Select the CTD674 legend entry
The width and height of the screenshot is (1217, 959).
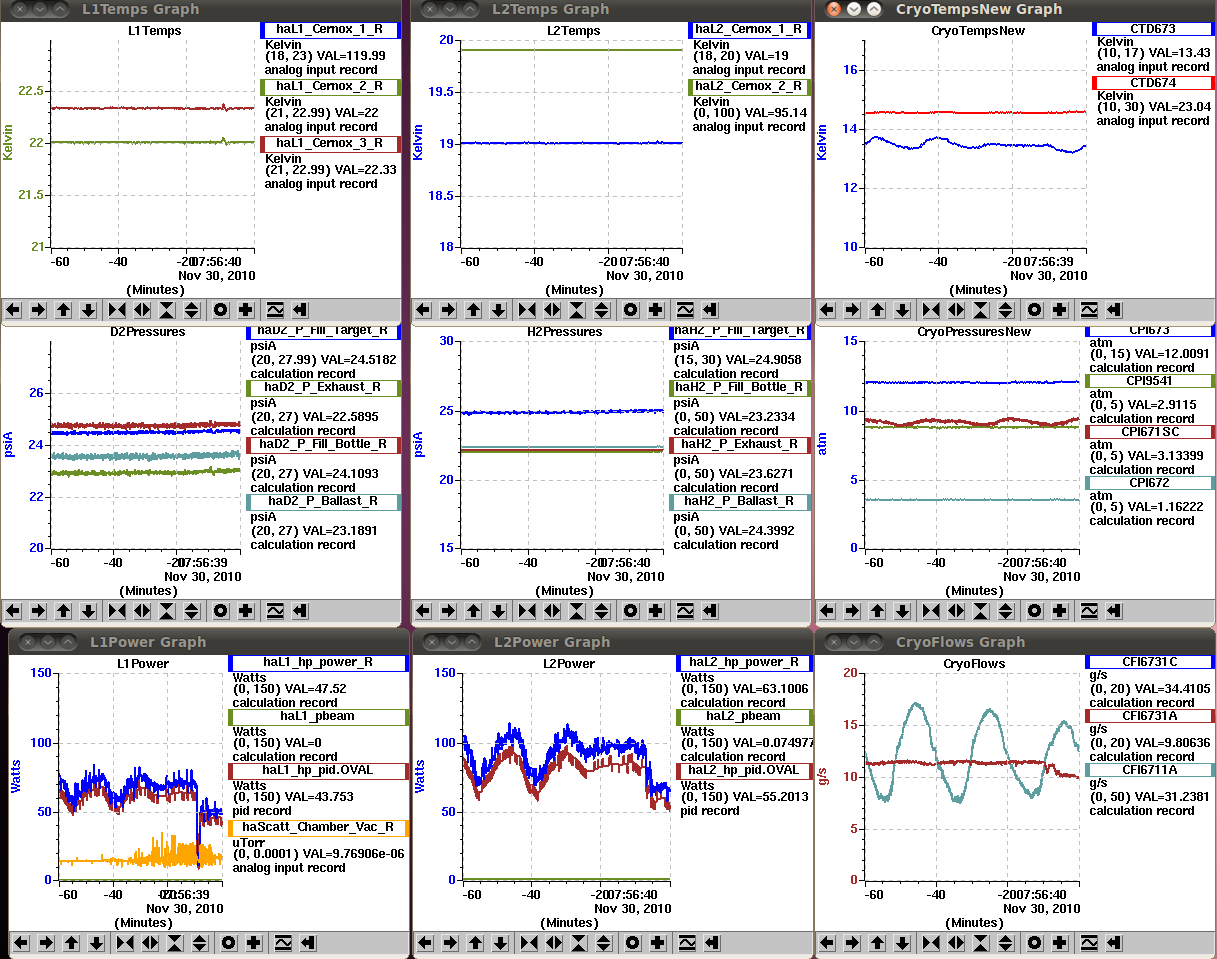pyautogui.click(x=1152, y=83)
